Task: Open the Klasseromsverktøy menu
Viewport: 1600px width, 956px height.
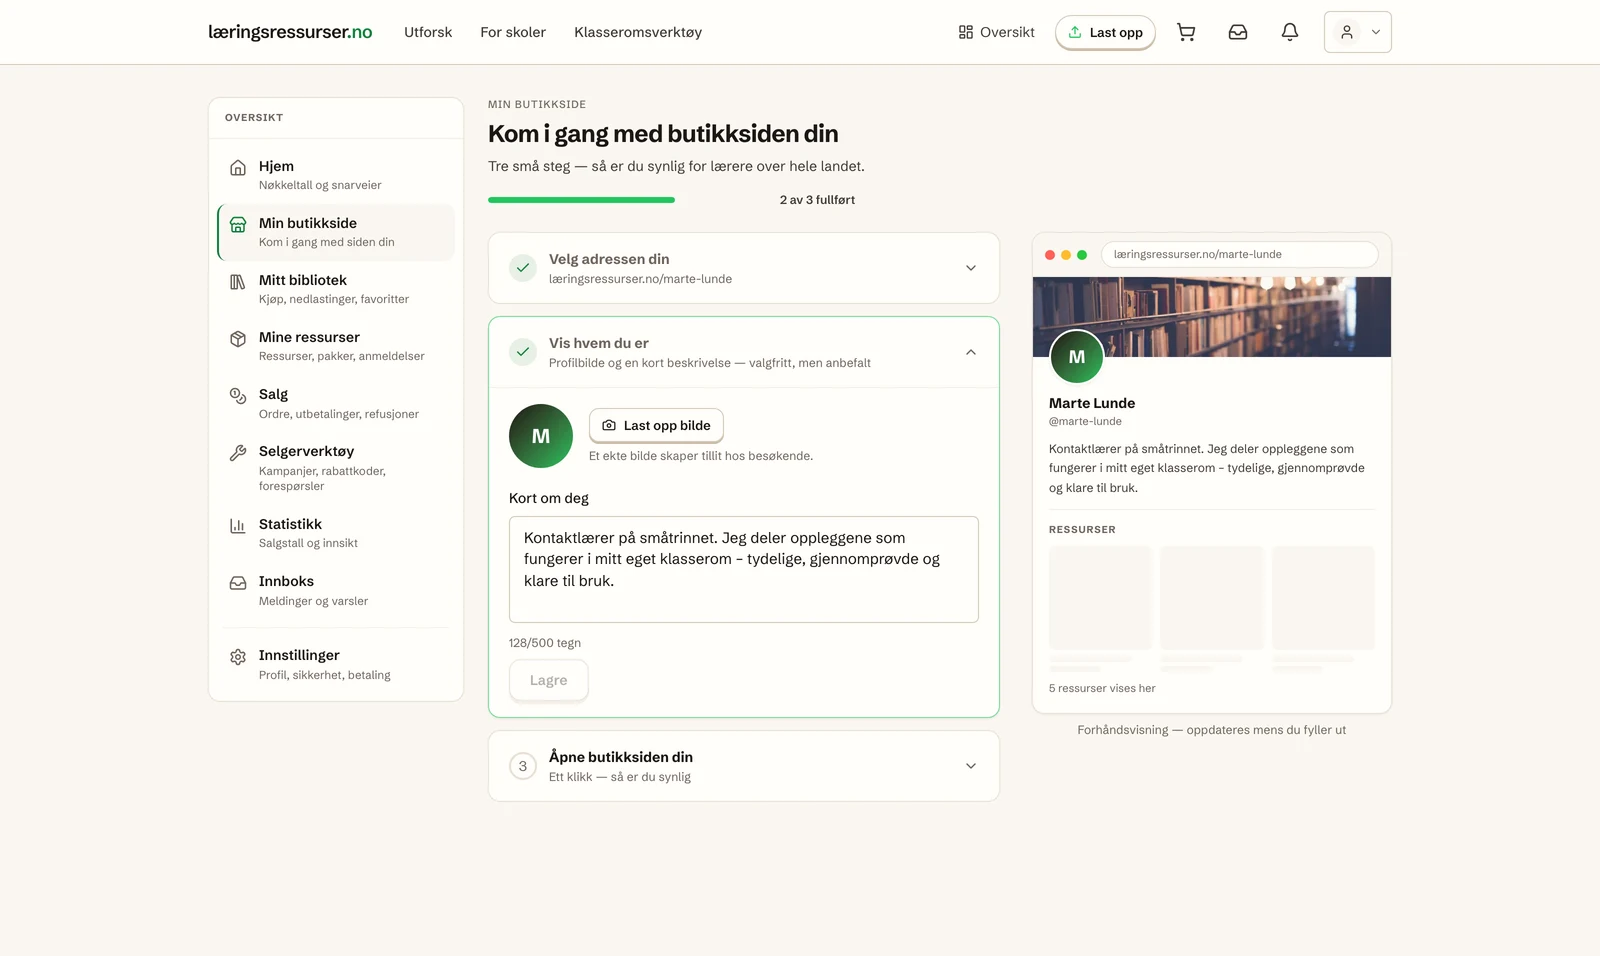Action: pyautogui.click(x=638, y=32)
